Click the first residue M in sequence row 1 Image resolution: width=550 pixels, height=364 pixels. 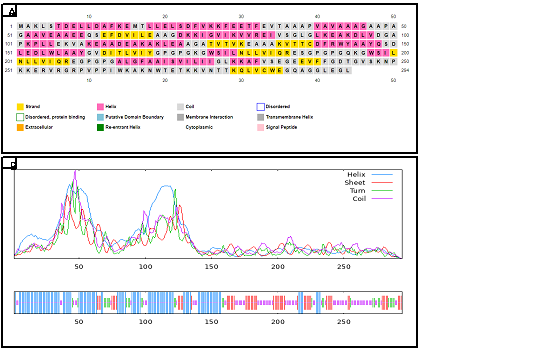pos(21,26)
